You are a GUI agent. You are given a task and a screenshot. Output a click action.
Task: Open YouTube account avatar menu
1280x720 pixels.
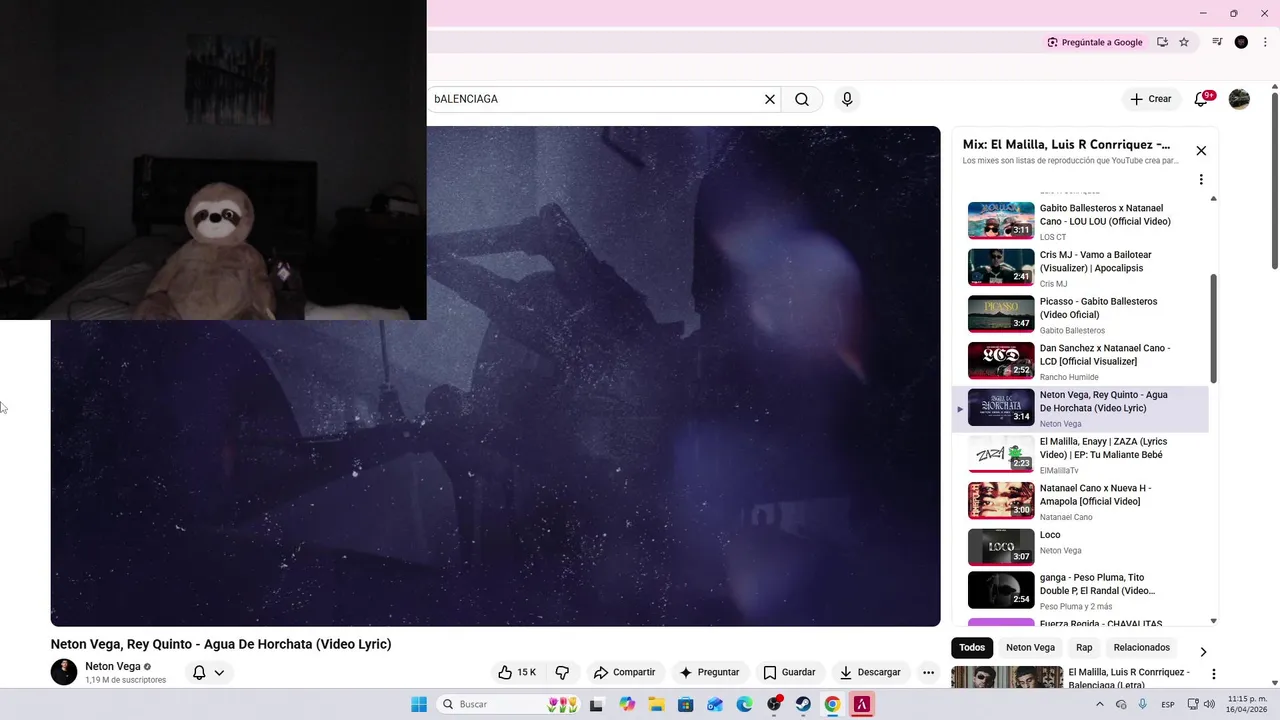click(1239, 99)
